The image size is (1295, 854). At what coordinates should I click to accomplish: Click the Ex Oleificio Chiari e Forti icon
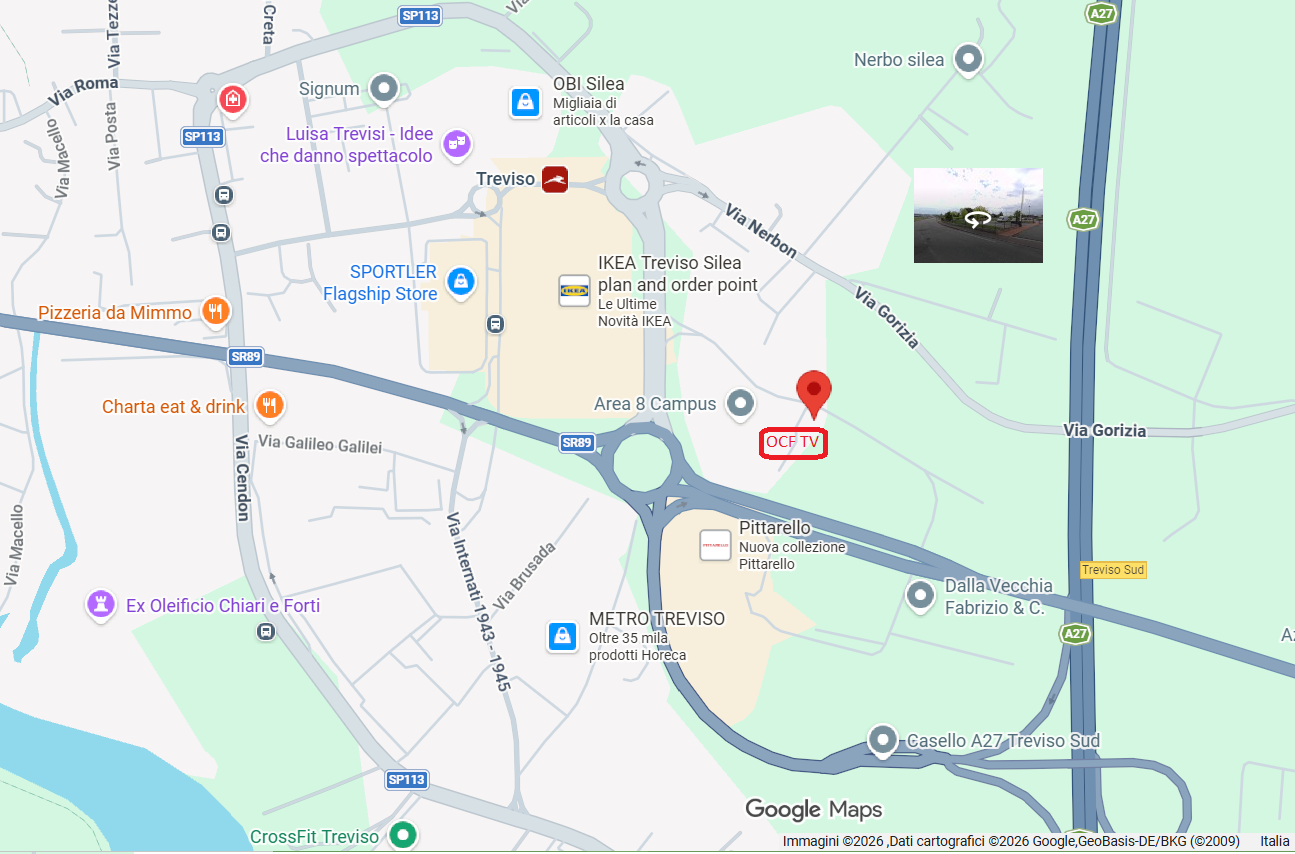[100, 605]
